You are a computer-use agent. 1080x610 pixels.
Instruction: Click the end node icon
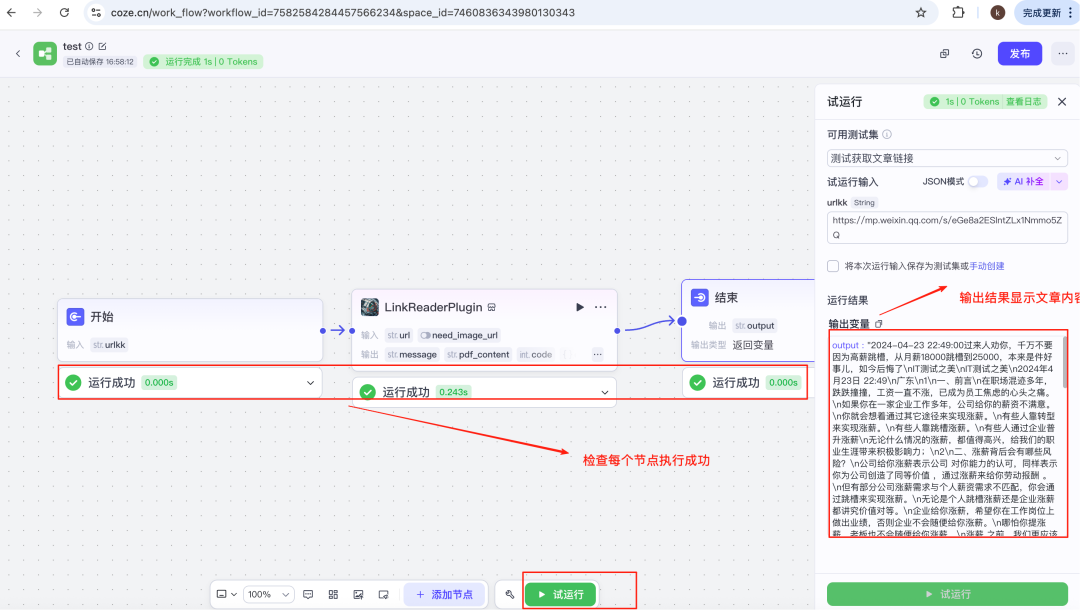[x=700, y=297]
